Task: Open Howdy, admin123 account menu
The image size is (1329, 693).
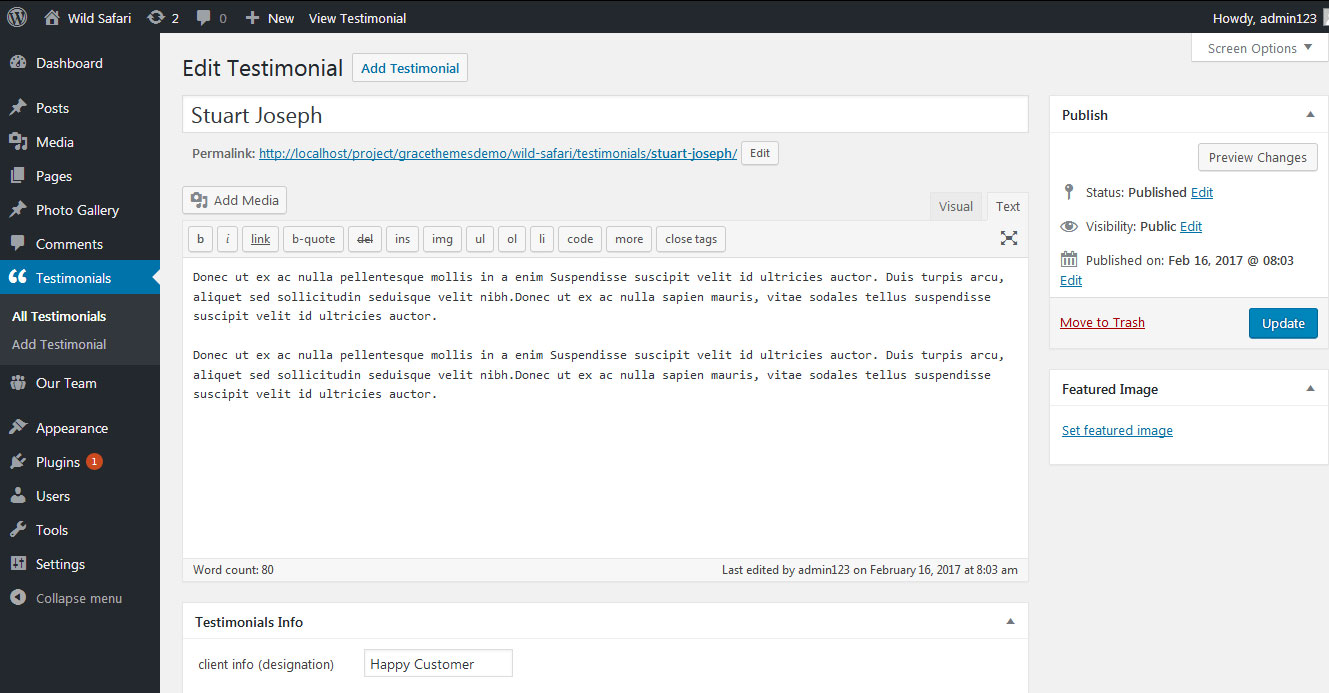Action: (1265, 18)
